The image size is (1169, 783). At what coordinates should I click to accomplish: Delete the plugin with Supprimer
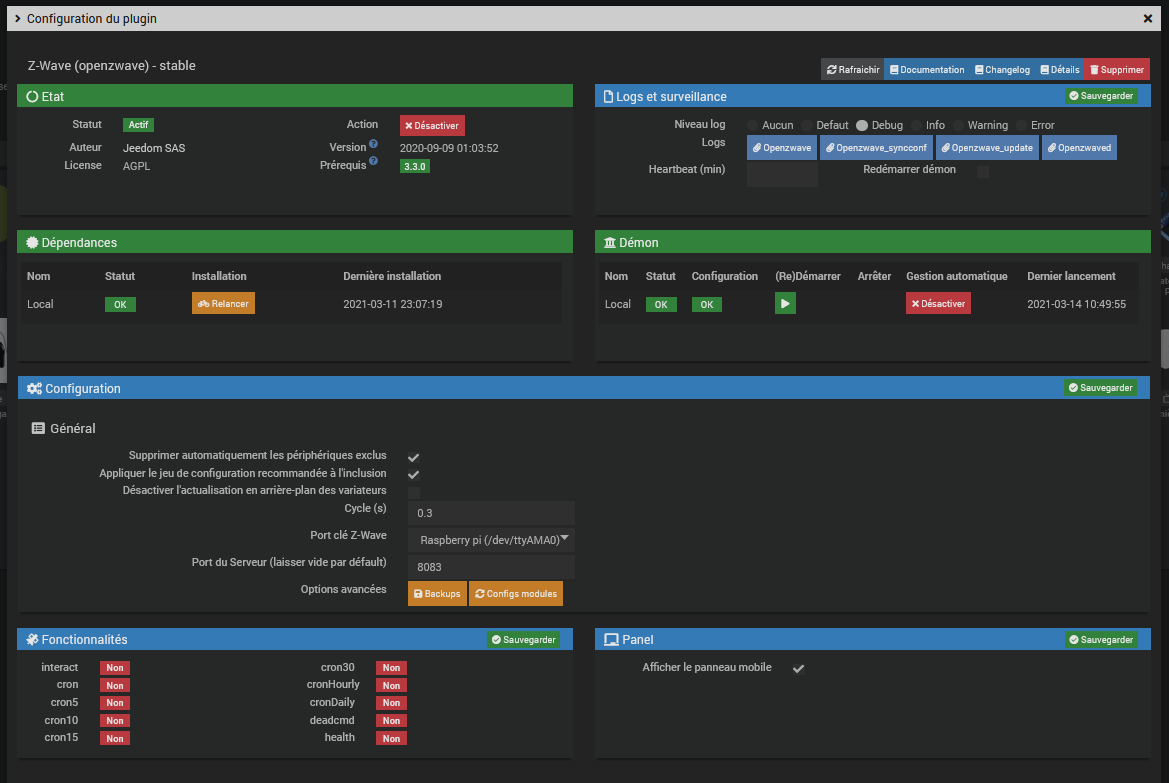1116,70
